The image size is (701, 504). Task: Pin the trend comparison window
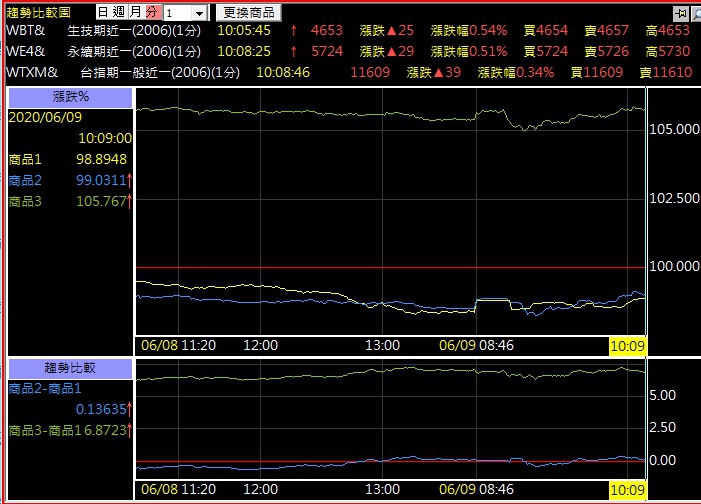pos(681,13)
